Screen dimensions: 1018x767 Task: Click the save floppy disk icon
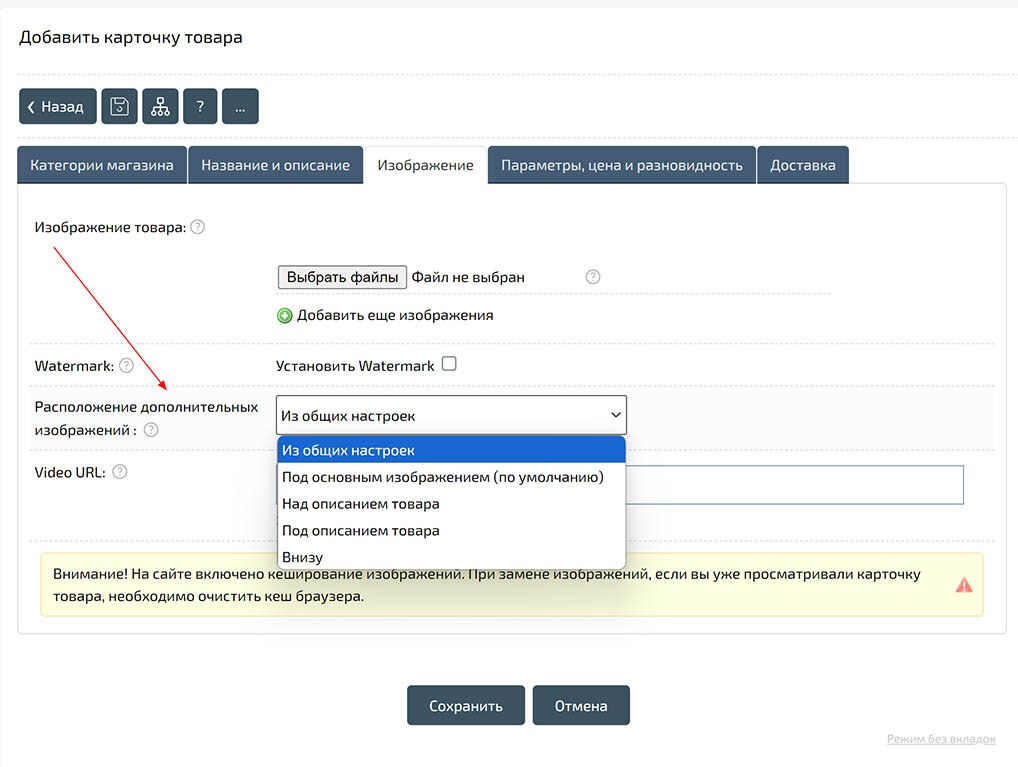tap(119, 106)
